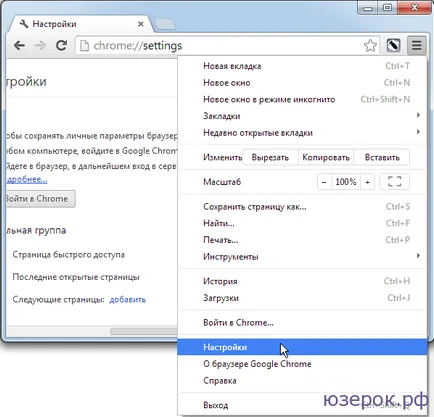Choose Новое окно menu item

[302, 83]
